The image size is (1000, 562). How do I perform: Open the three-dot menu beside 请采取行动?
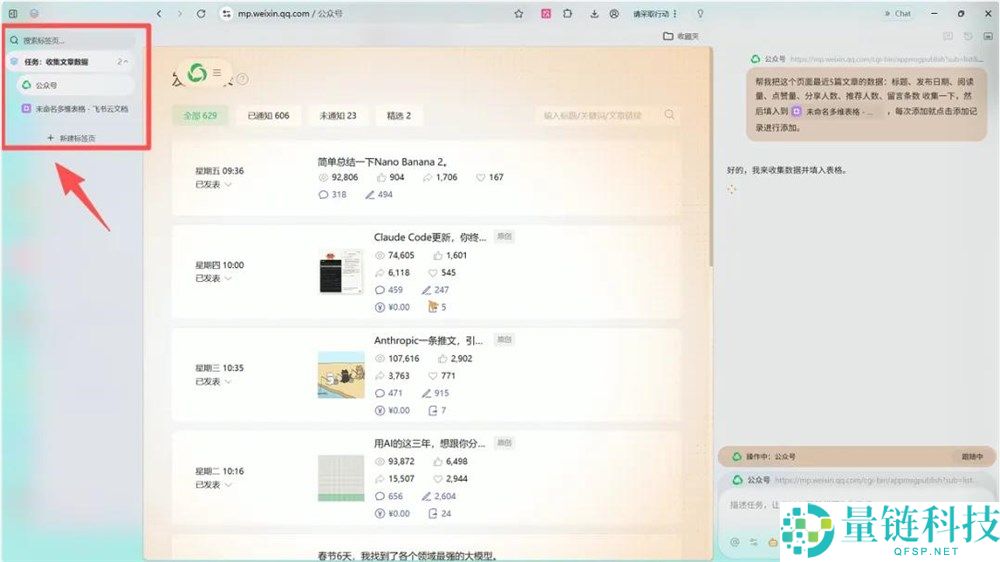coord(675,13)
